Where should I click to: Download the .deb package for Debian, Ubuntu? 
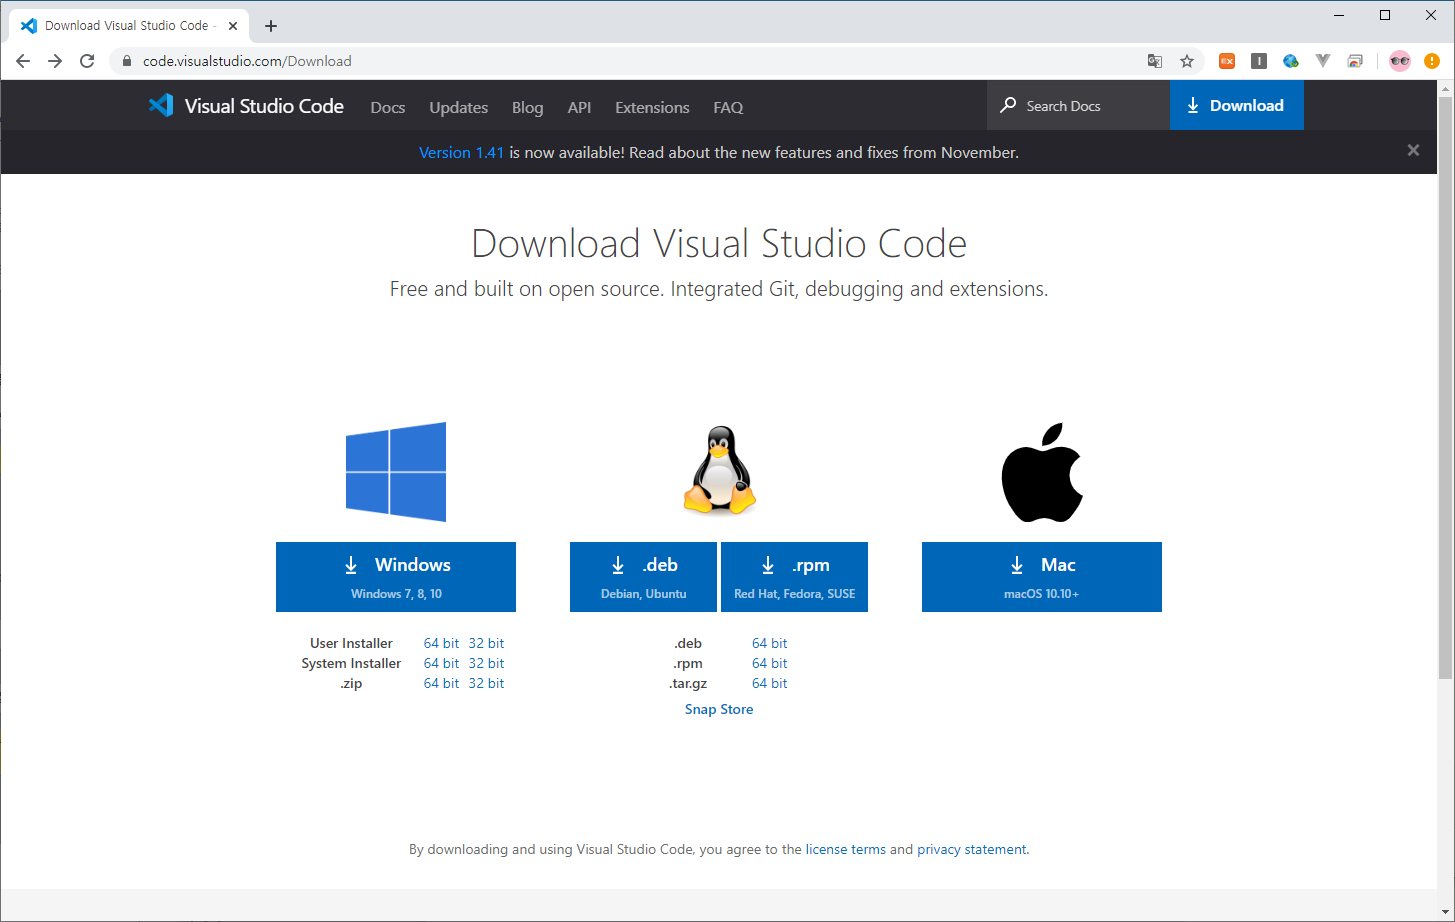pyautogui.click(x=643, y=577)
